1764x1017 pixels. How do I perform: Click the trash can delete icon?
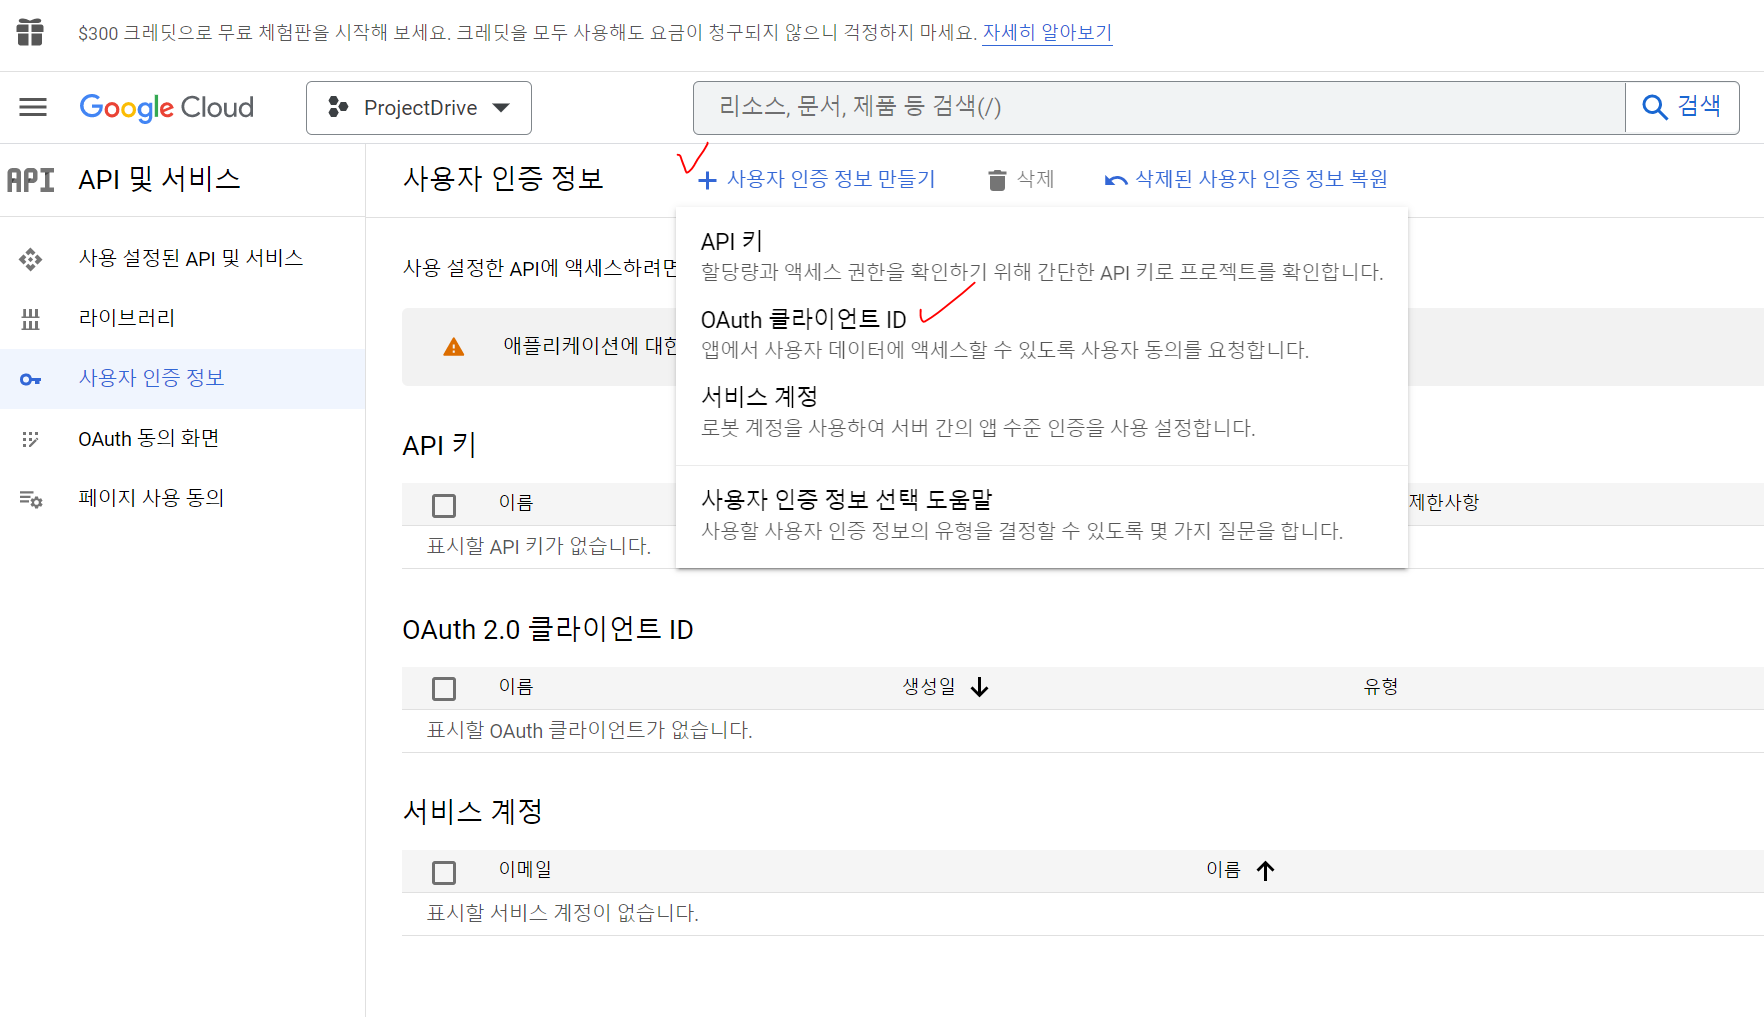pyautogui.click(x=996, y=180)
